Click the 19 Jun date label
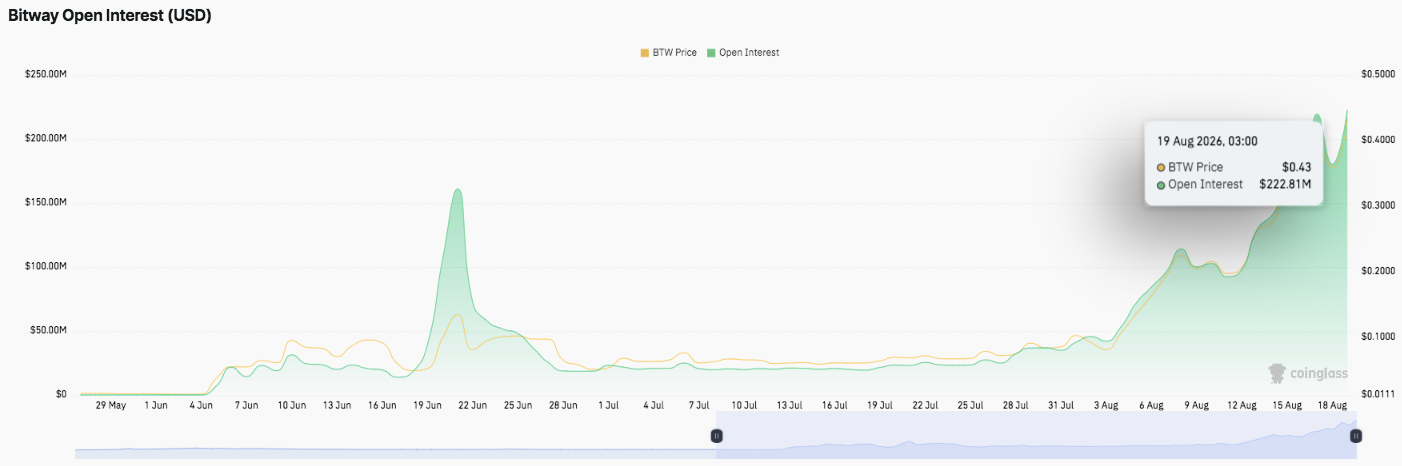The width and height of the screenshot is (1402, 466). click(427, 406)
